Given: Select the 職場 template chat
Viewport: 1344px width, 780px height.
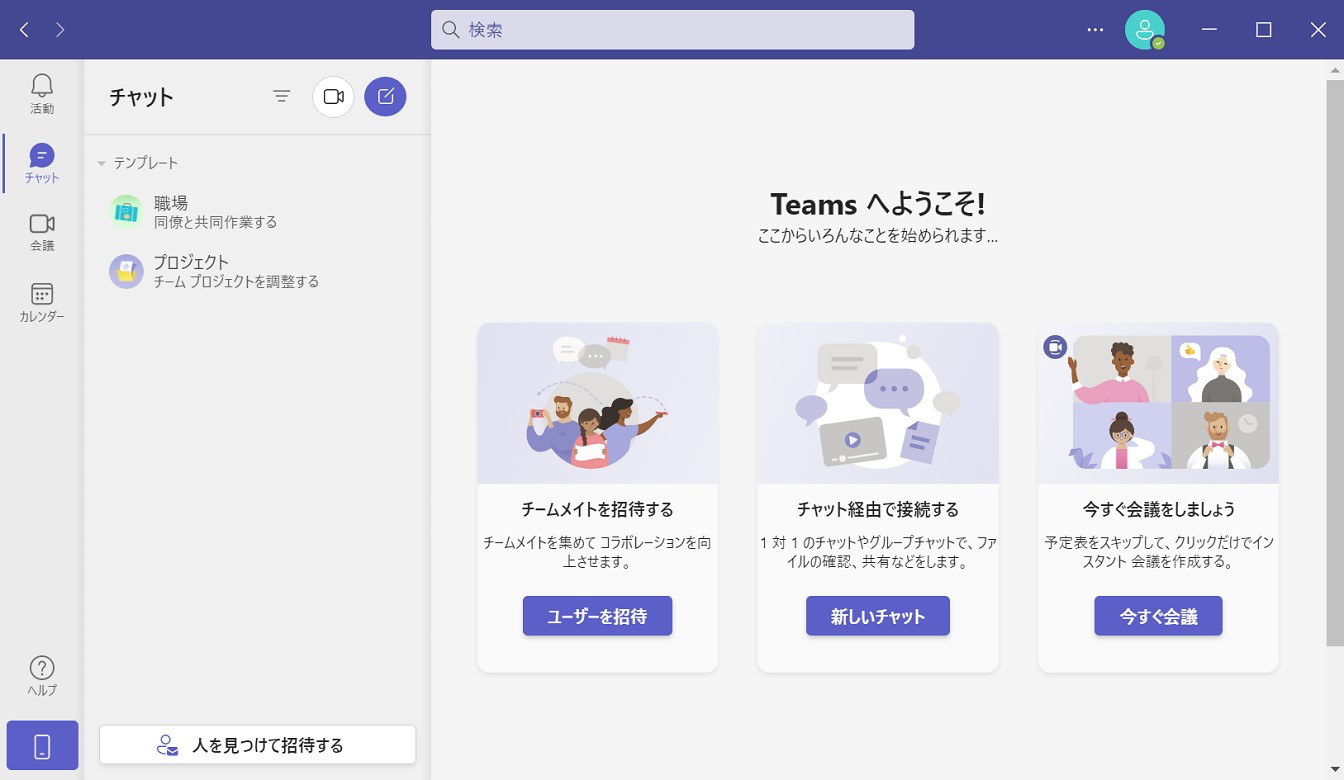Looking at the screenshot, I should pos(215,212).
